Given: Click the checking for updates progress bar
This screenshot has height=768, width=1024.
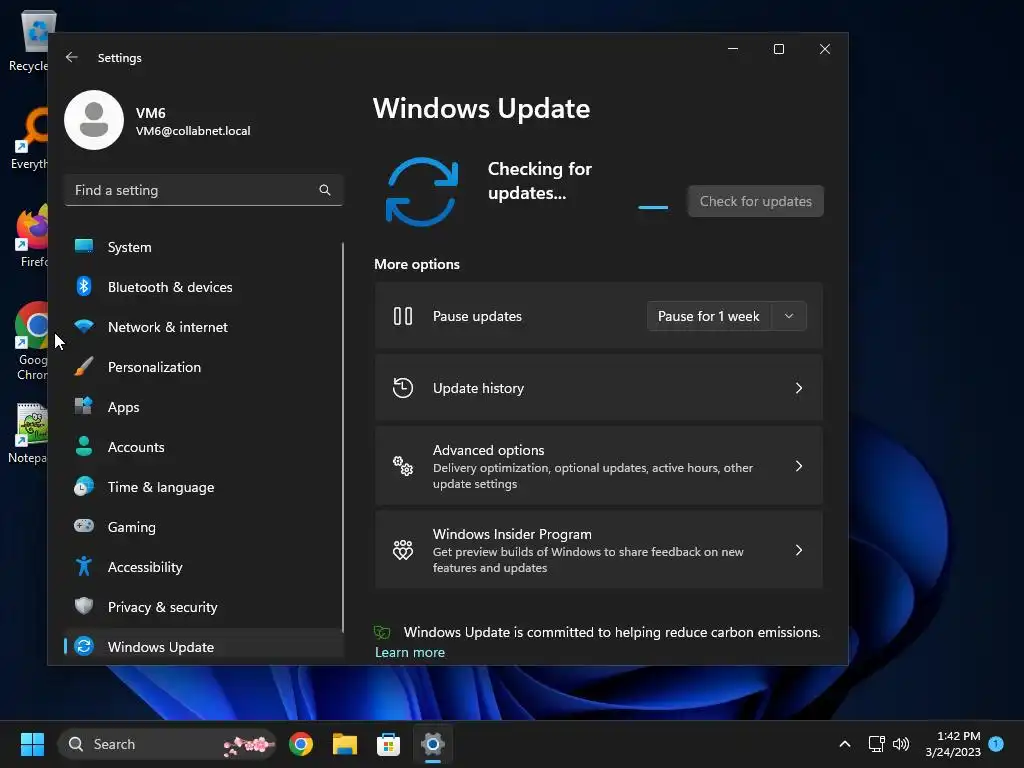Looking at the screenshot, I should pos(652,207).
